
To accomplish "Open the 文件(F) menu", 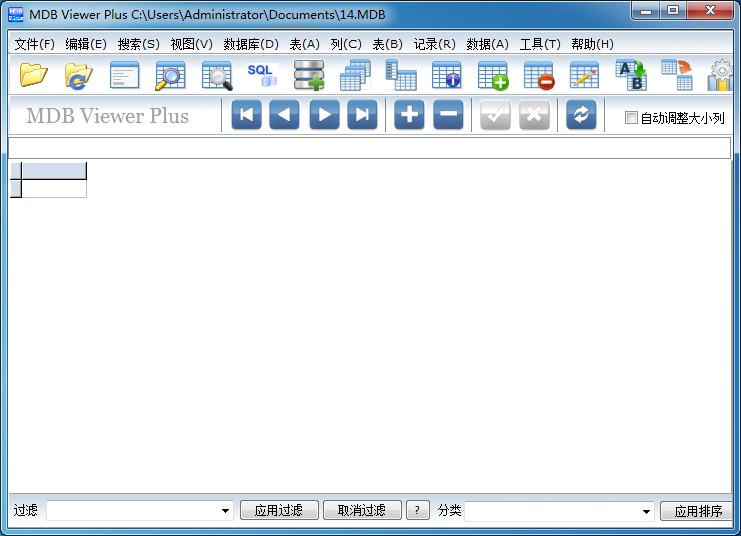I will 35,44.
